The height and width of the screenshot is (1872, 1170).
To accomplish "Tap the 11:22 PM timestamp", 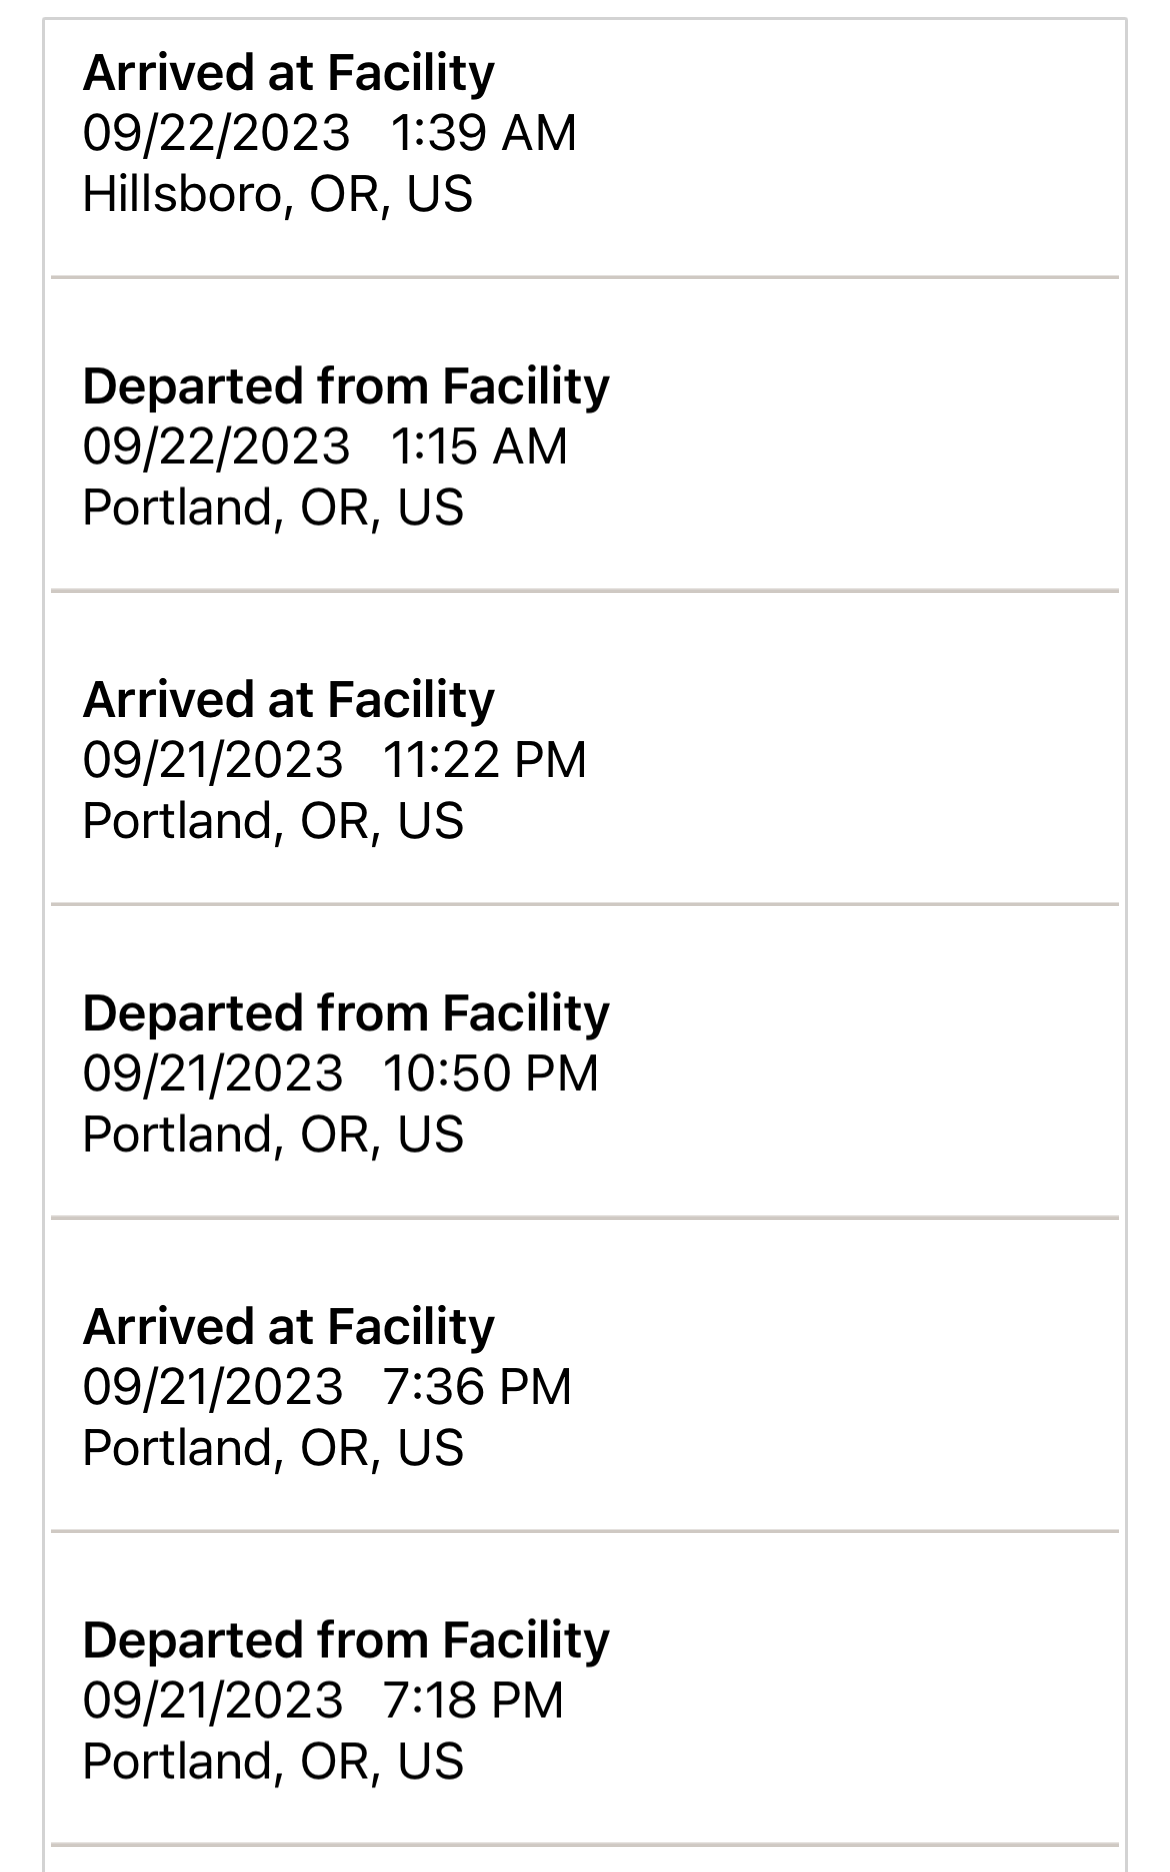I will tap(485, 760).
